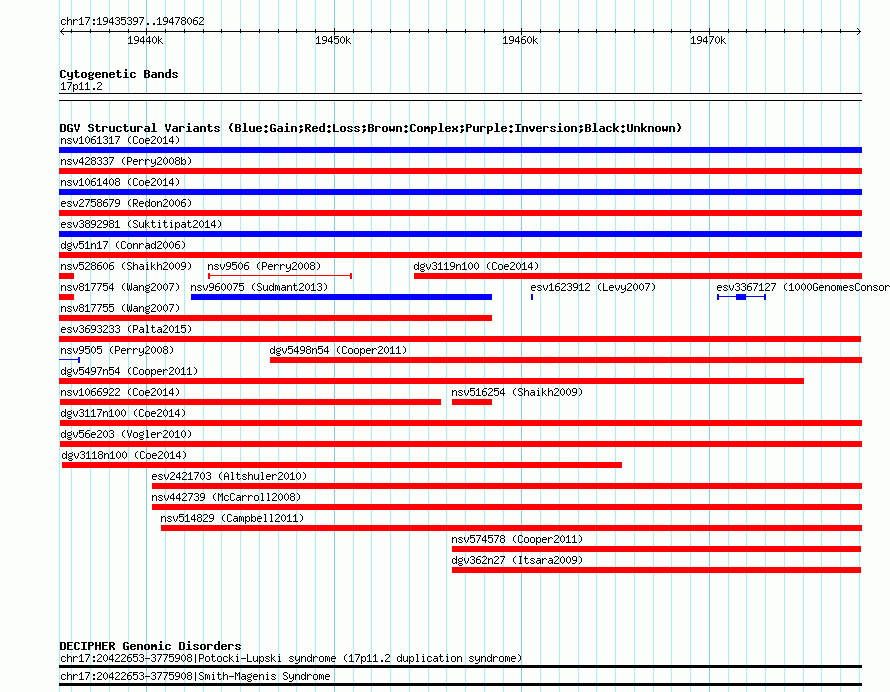The height and width of the screenshot is (692, 890).
Task: Click the blue gain bar of nsv1061317
Action: coord(460,150)
